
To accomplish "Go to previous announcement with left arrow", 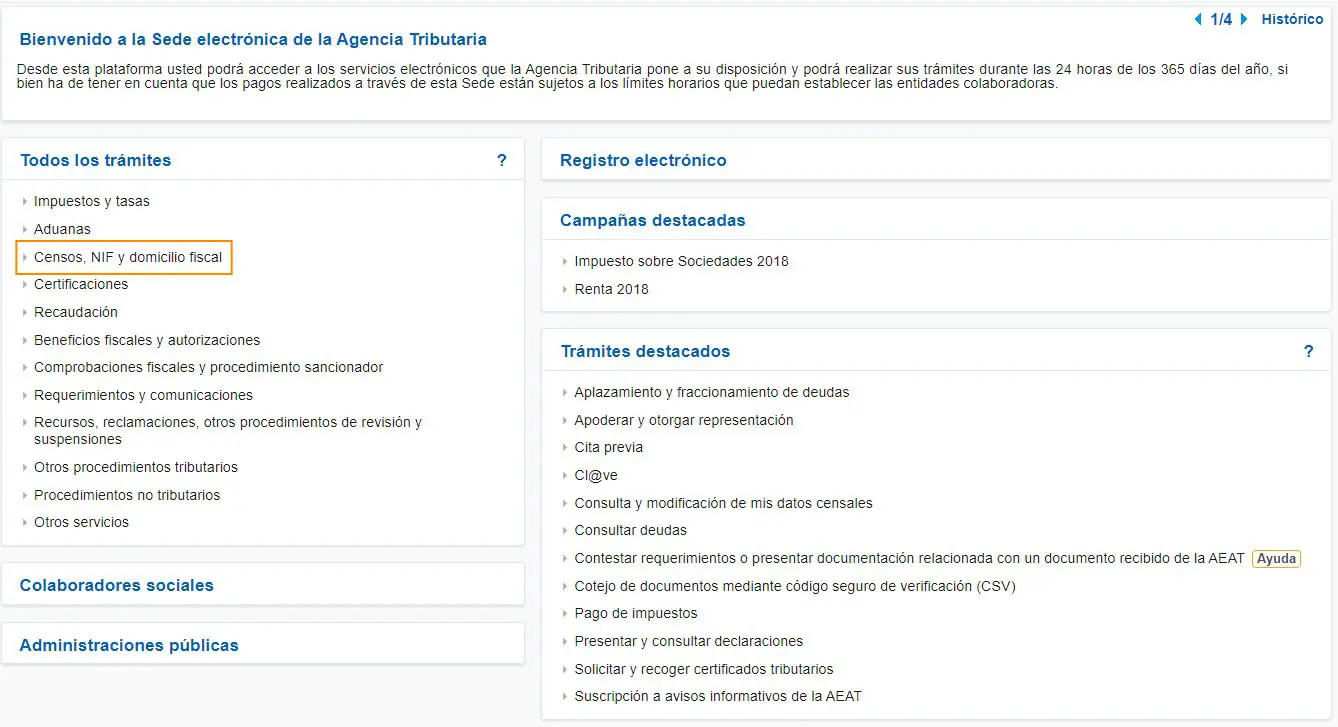I will point(1199,19).
